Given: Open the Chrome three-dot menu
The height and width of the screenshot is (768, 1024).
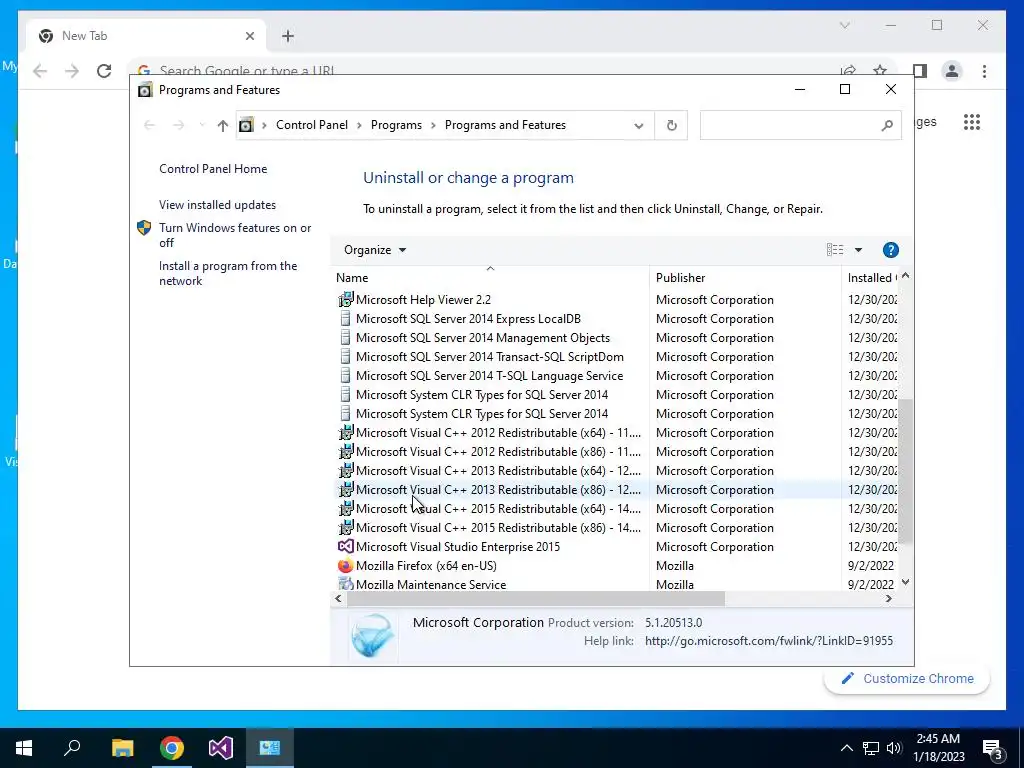Looking at the screenshot, I should coord(984,71).
